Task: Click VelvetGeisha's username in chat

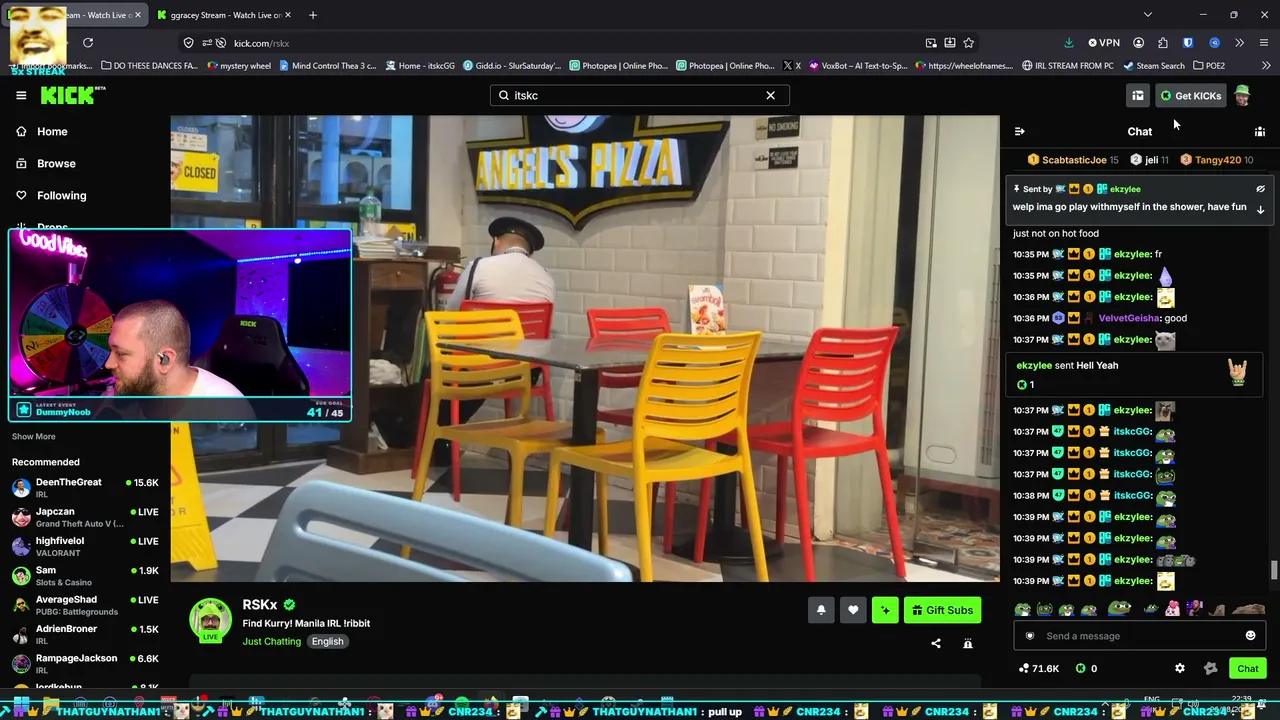Action: click(1129, 318)
